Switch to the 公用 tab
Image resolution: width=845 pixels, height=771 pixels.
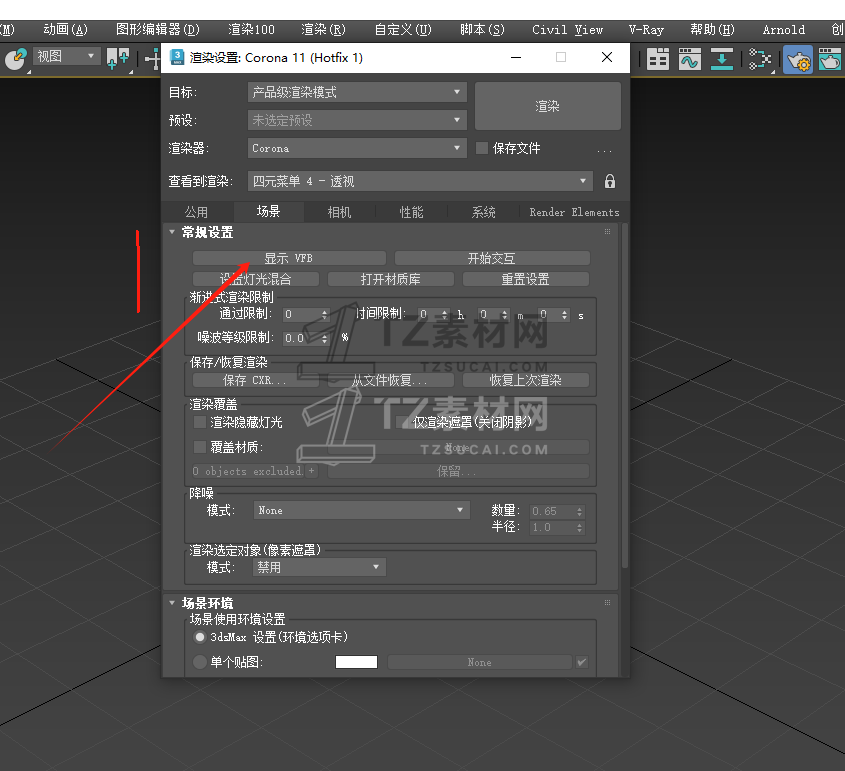pos(197,212)
